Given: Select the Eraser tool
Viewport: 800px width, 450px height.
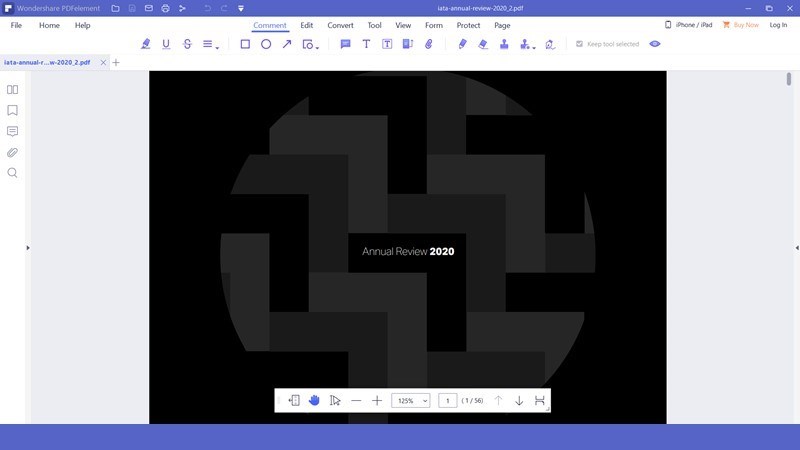Looking at the screenshot, I should pyautogui.click(x=483, y=44).
